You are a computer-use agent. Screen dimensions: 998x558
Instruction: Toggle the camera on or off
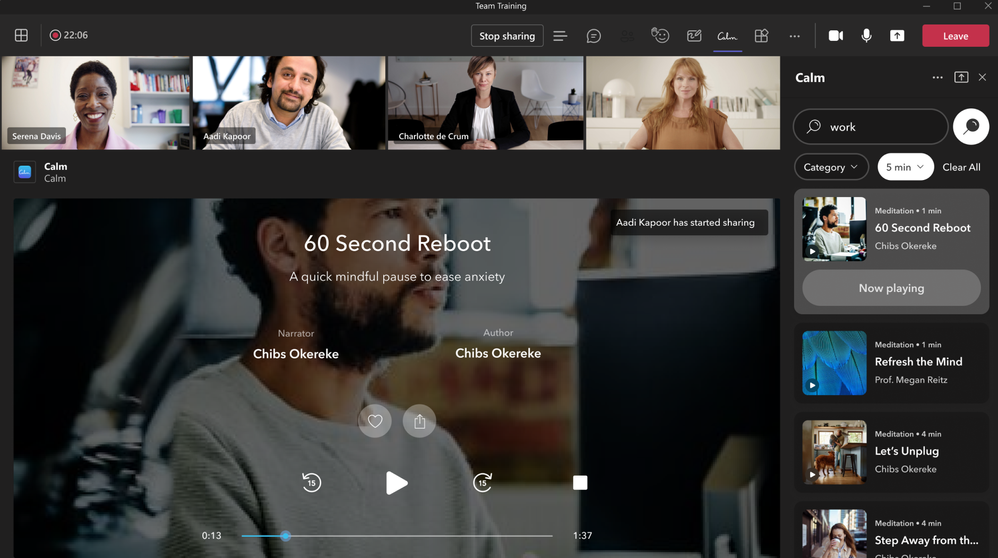tap(836, 36)
